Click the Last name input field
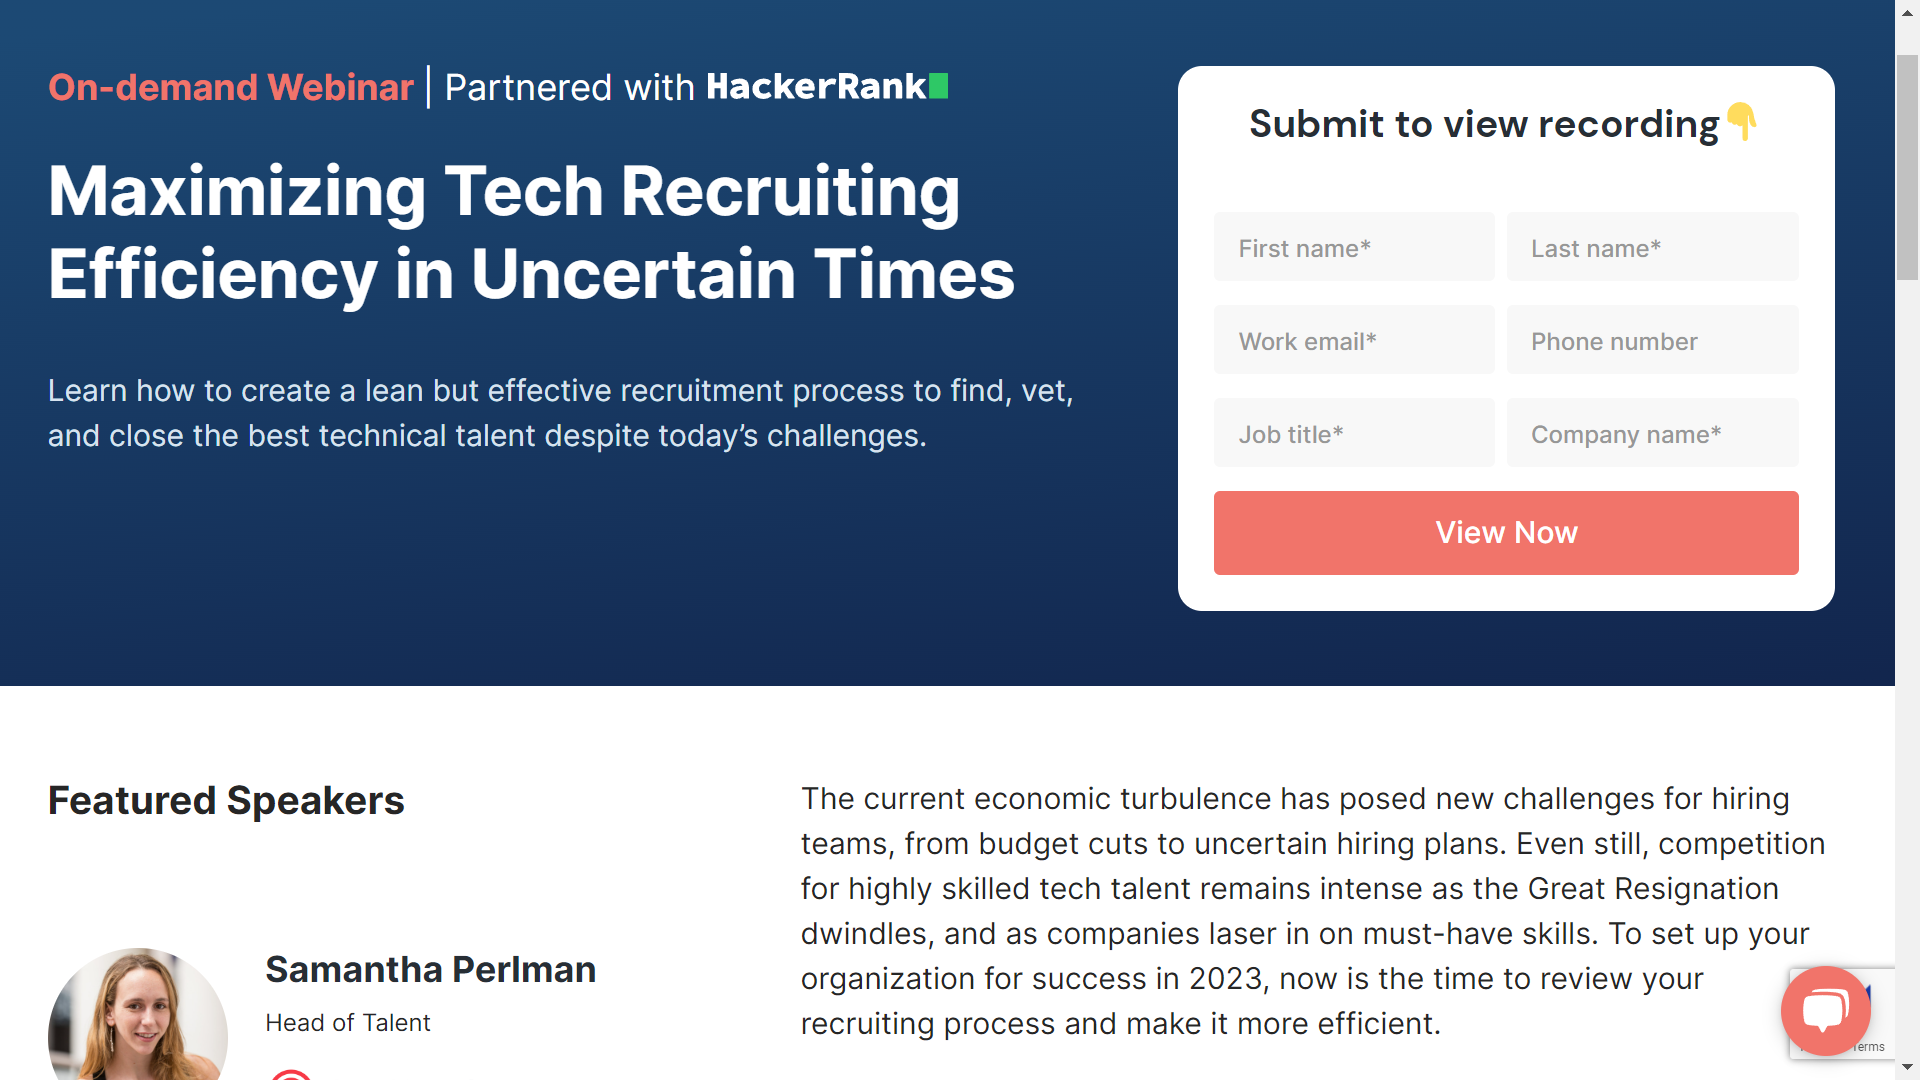The image size is (1920, 1080). 1652,247
